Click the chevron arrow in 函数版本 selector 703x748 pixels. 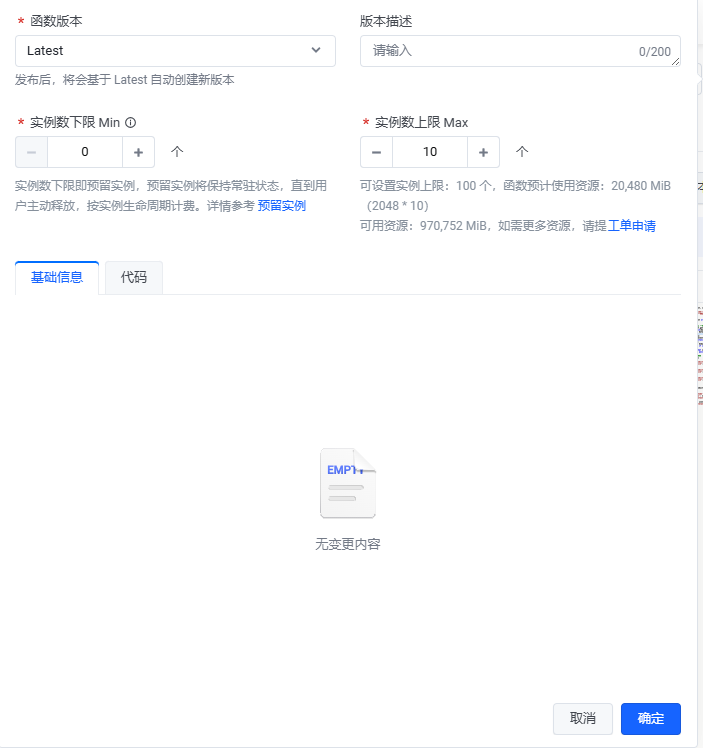click(316, 50)
